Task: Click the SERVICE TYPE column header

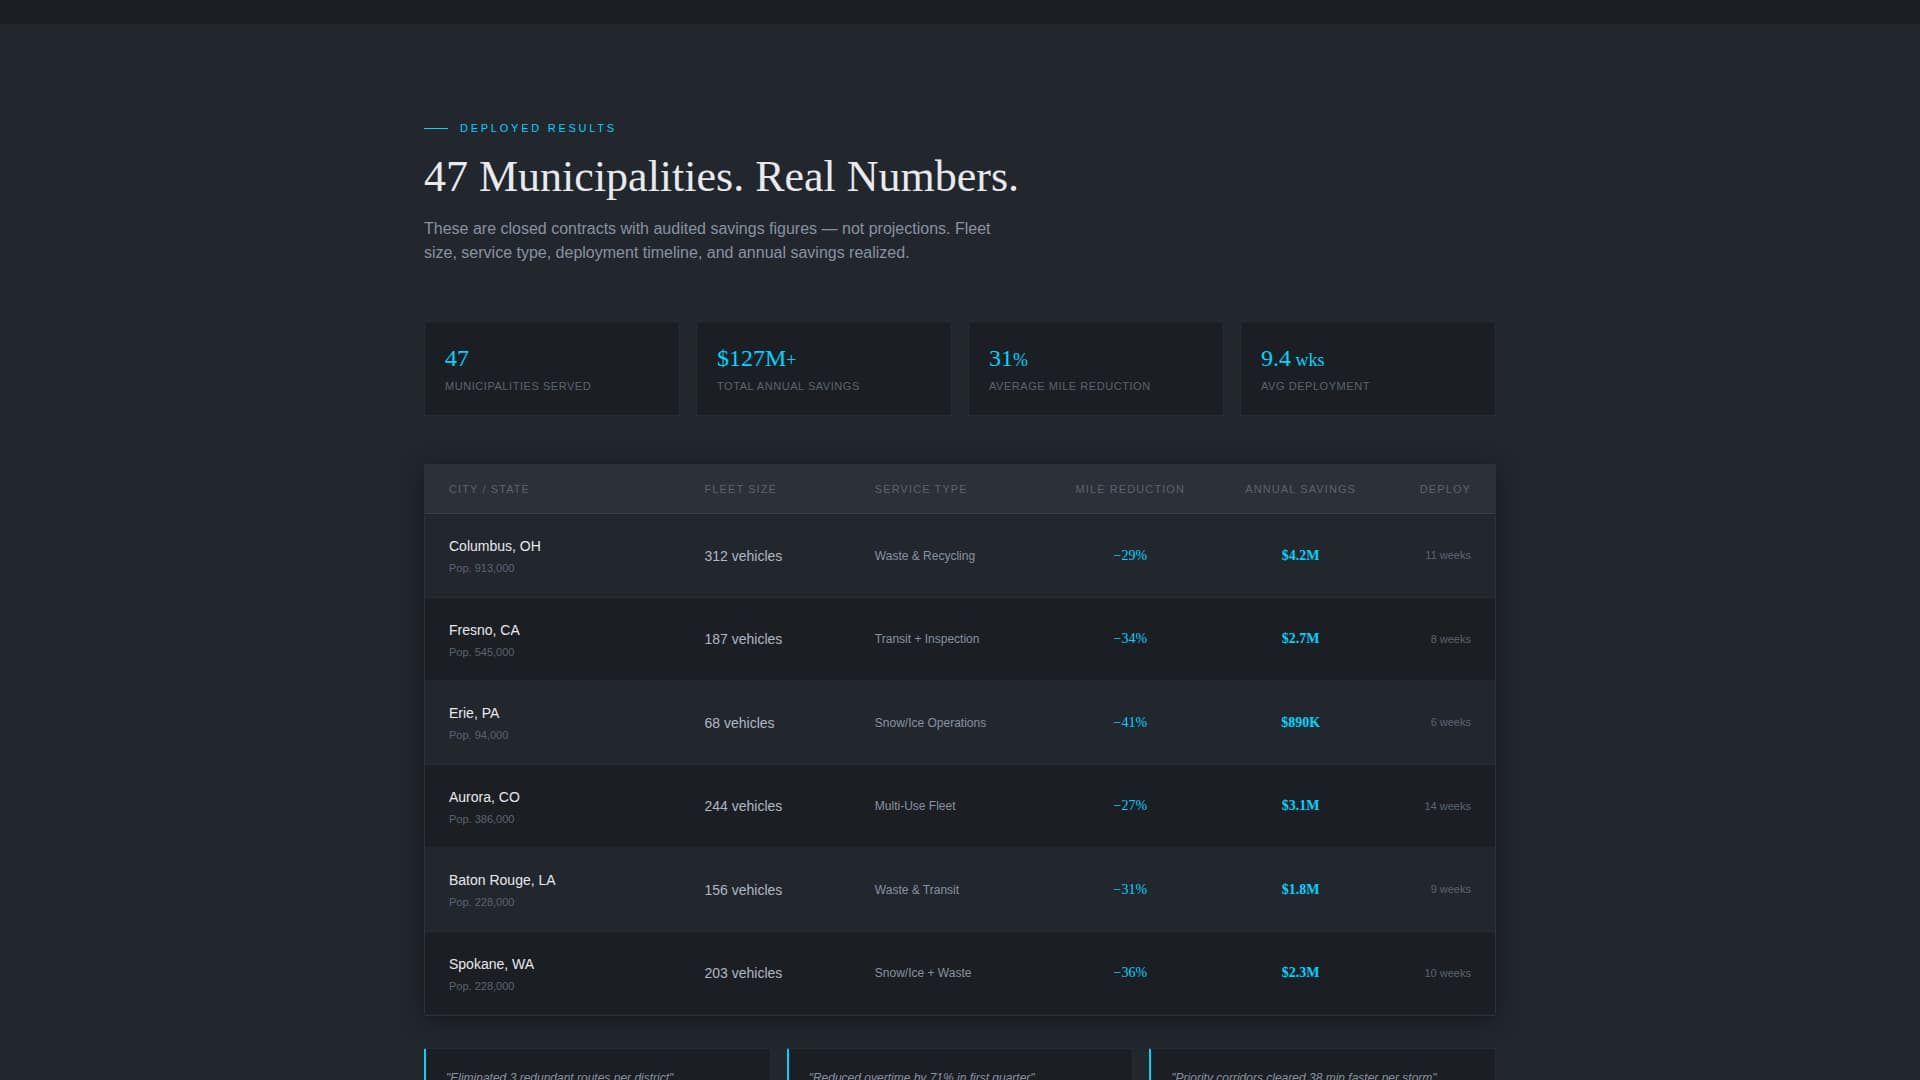Action: [x=921, y=489]
